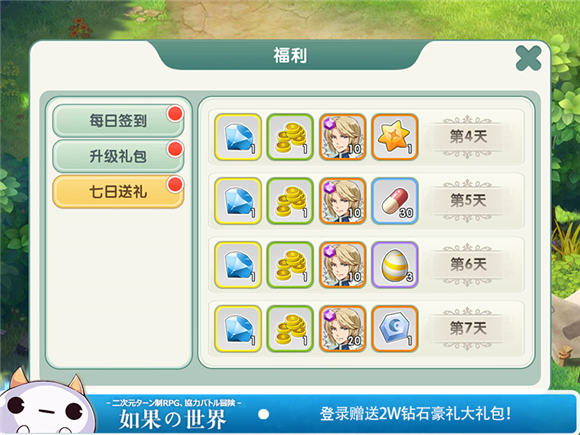Tap the white cat mascot in the banner
Image resolution: width=580 pixels, height=435 pixels.
(46, 403)
